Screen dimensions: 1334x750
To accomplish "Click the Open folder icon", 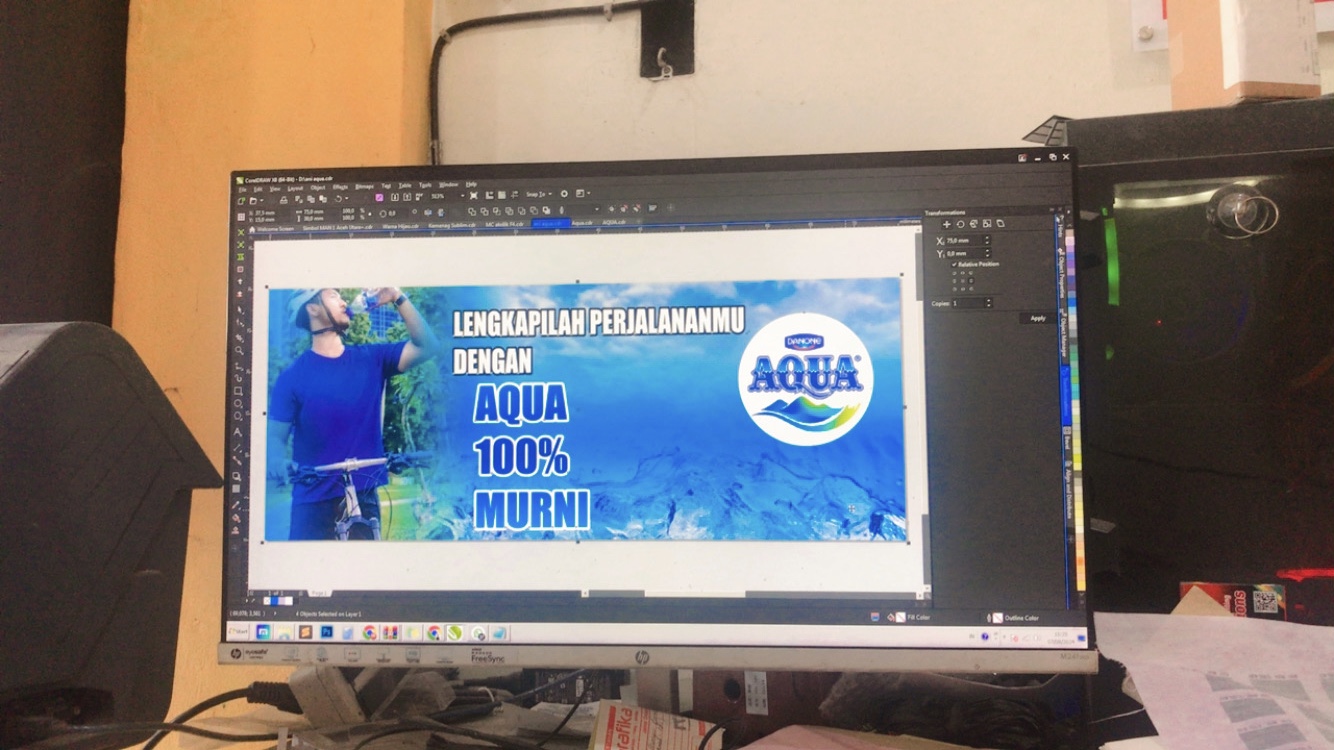I will click(251, 200).
